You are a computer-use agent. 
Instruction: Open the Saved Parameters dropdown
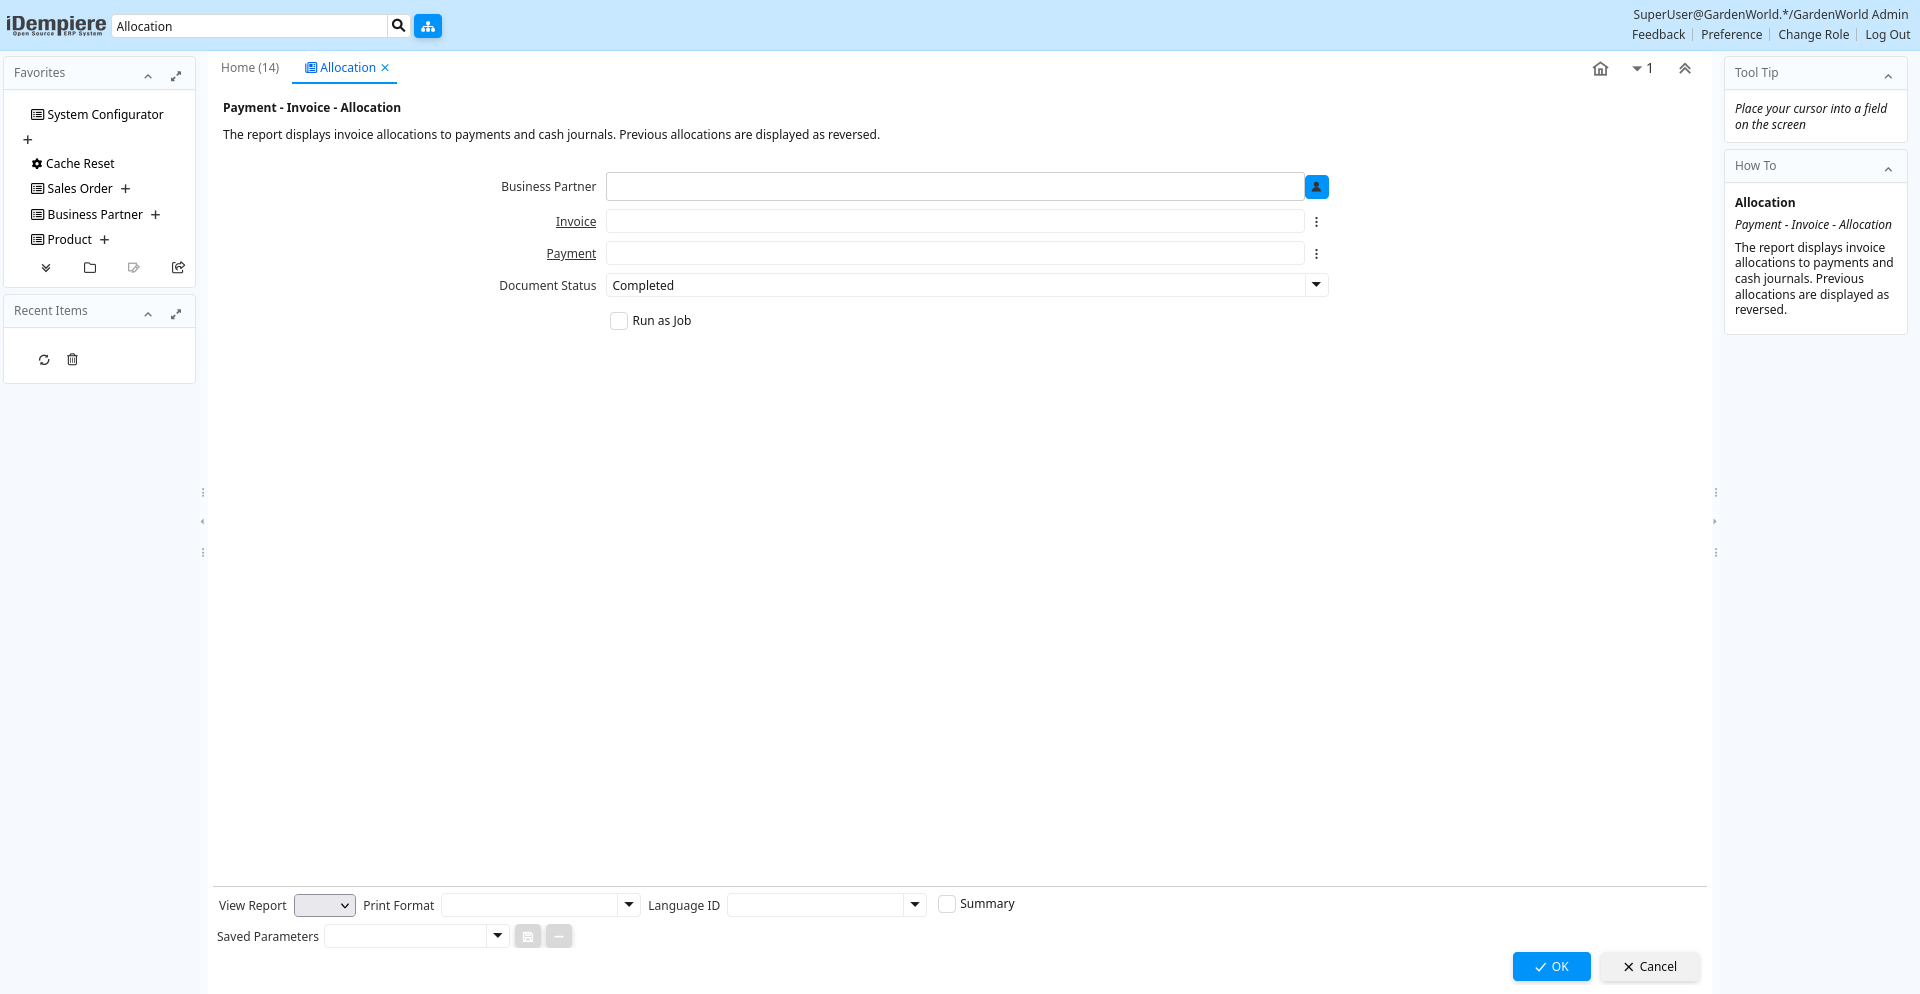pos(497,936)
